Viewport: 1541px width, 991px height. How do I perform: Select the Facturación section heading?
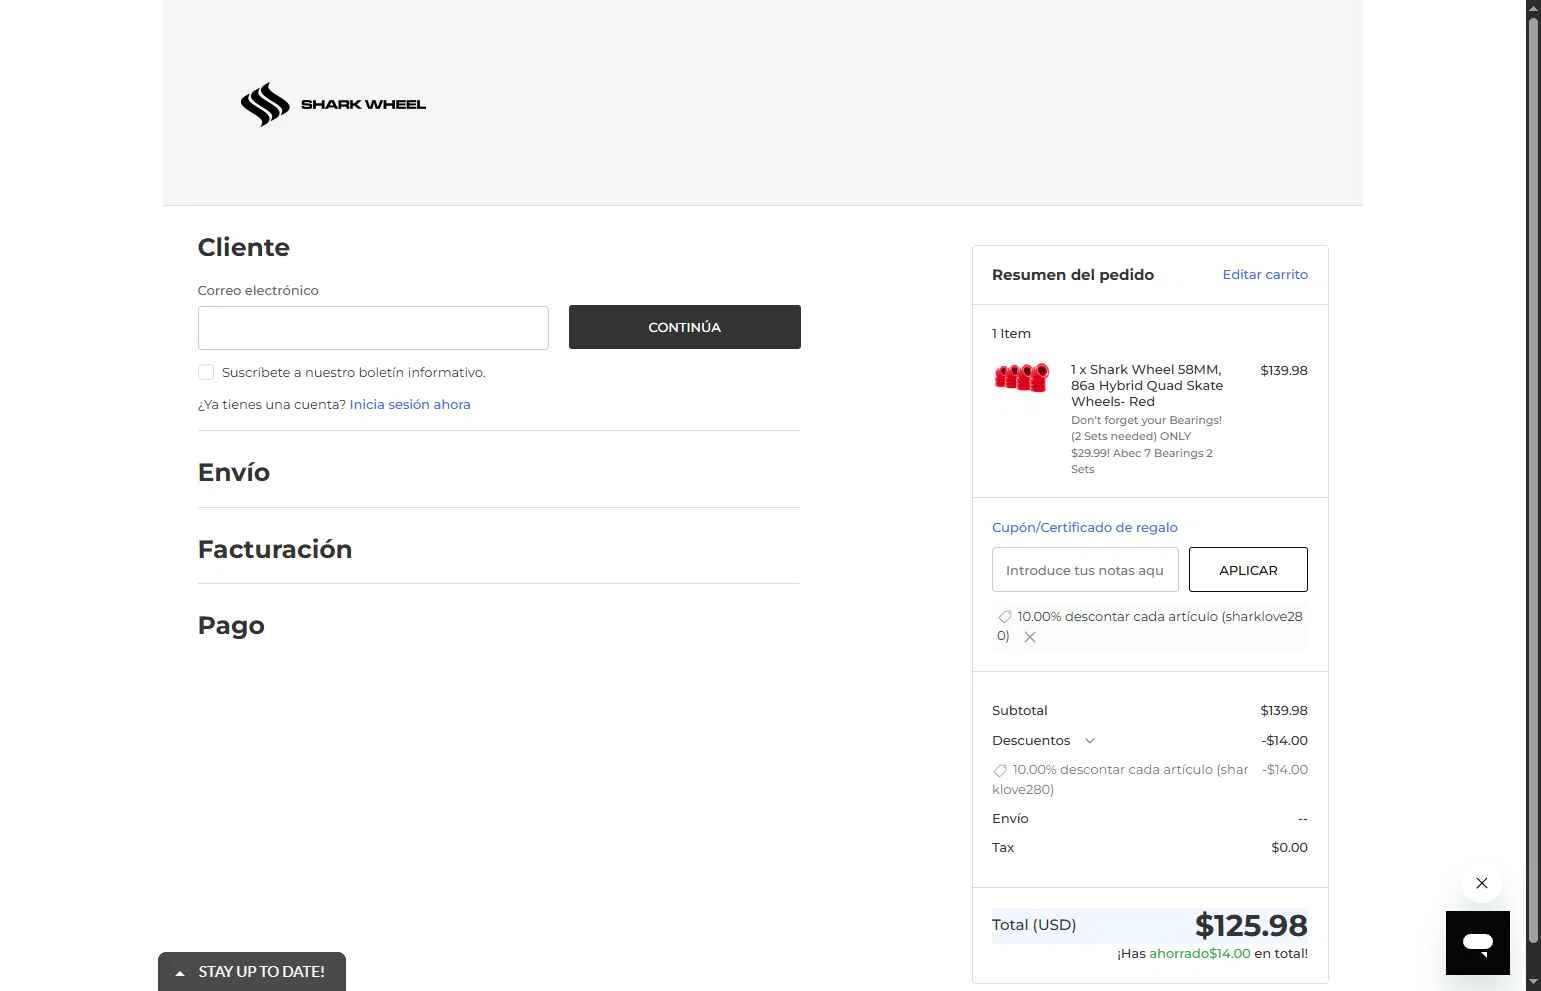tap(275, 549)
